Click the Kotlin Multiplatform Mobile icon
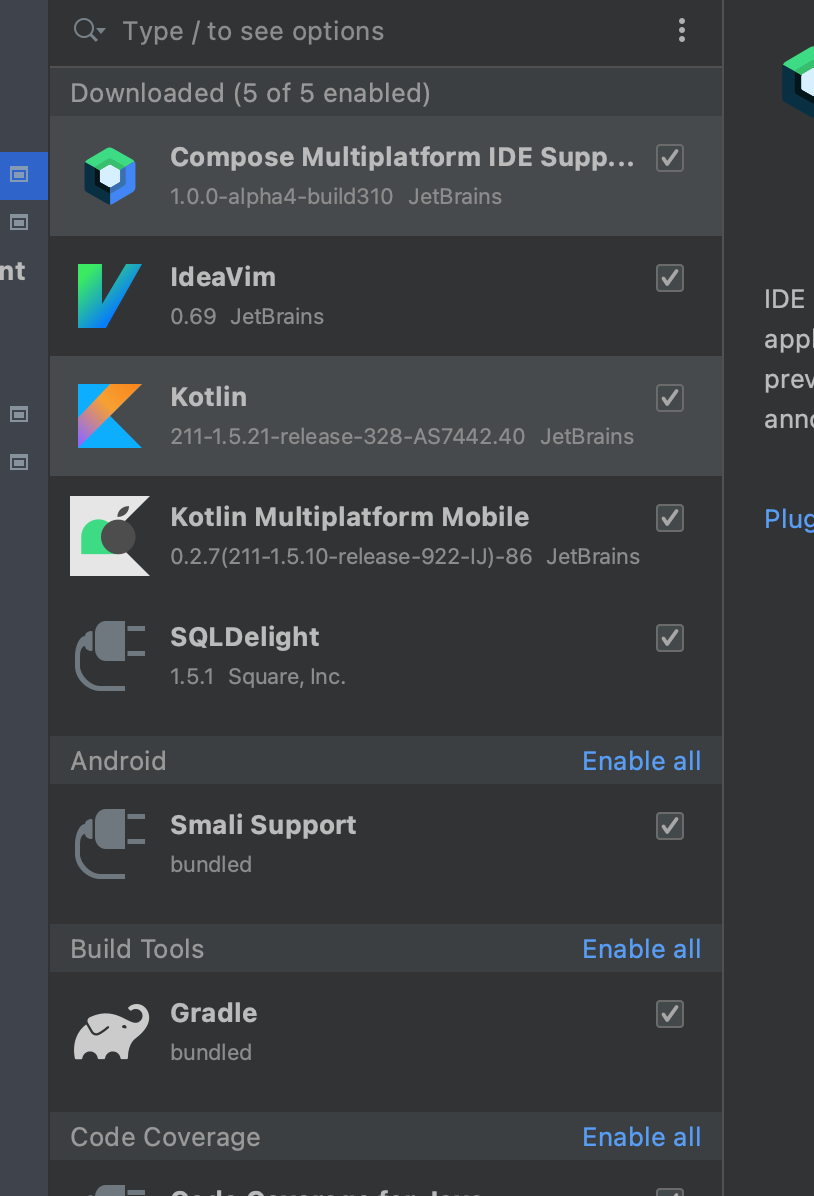 109,536
